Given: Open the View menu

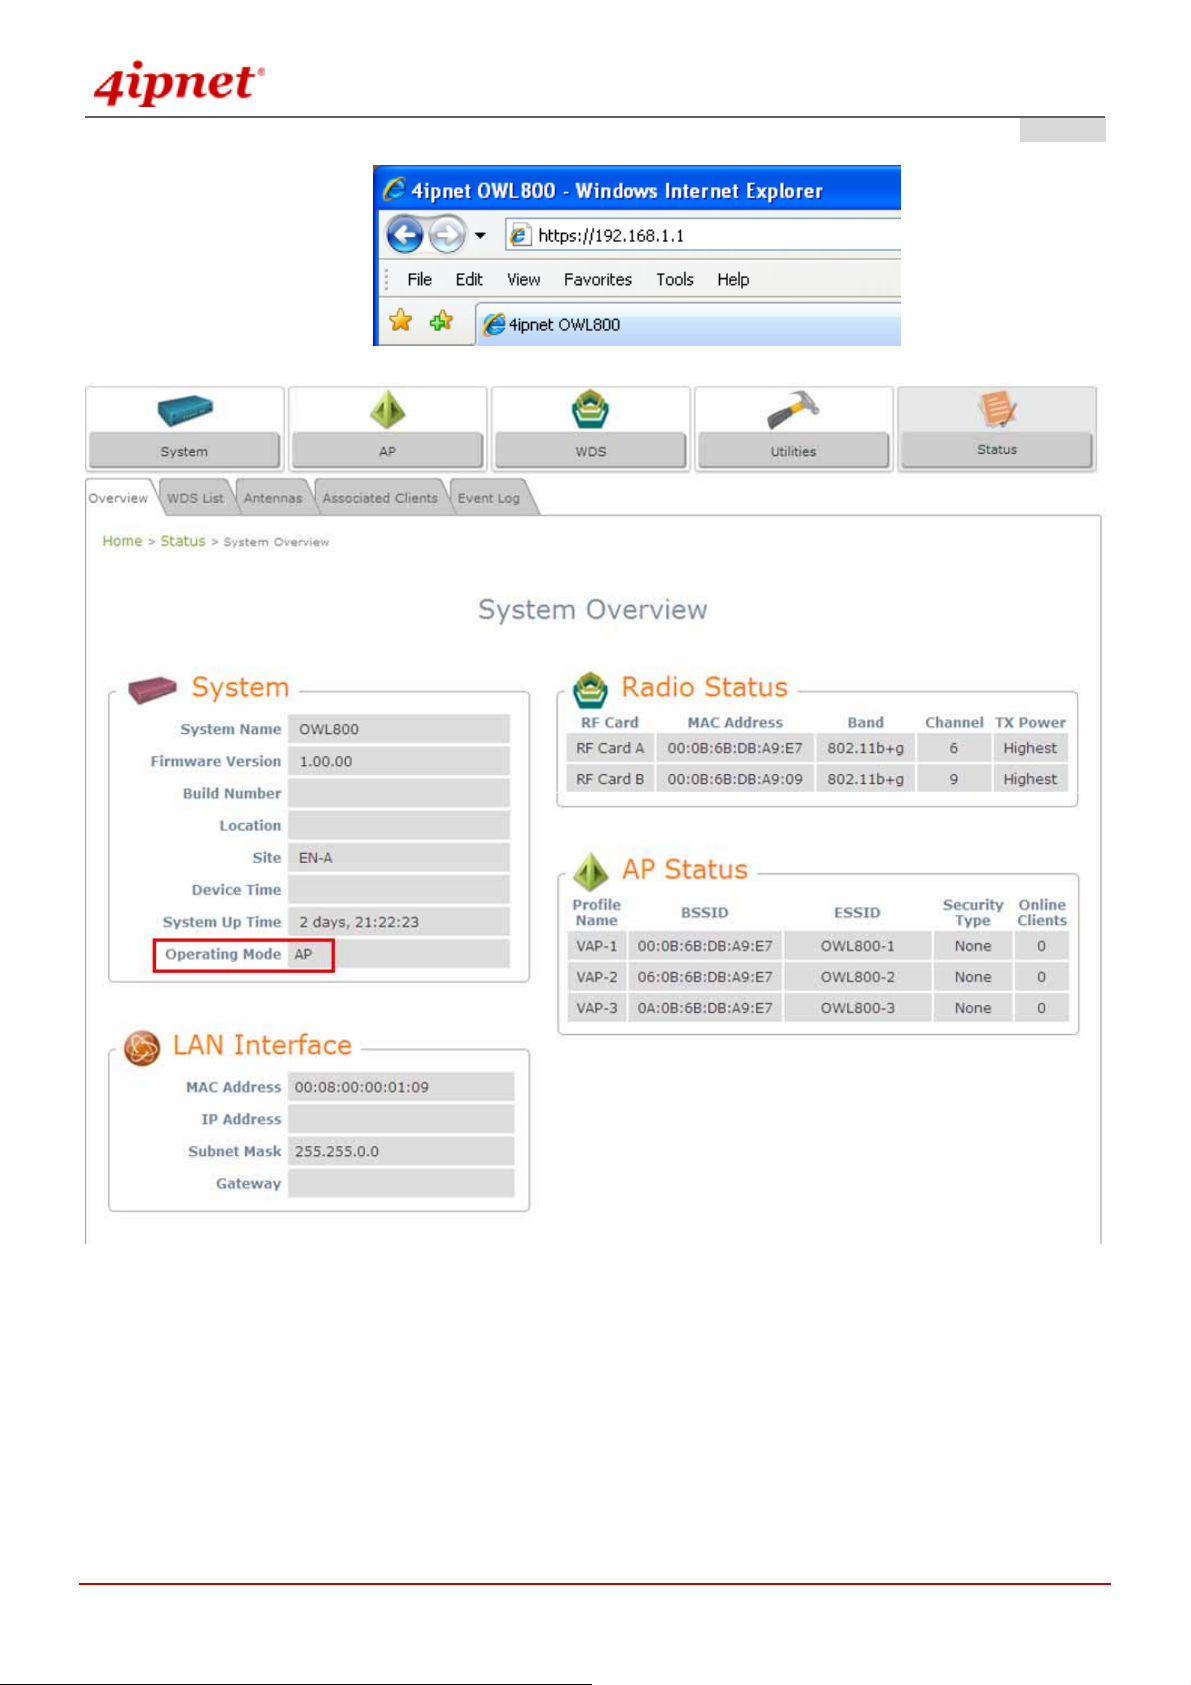Looking at the screenshot, I should point(523,280).
